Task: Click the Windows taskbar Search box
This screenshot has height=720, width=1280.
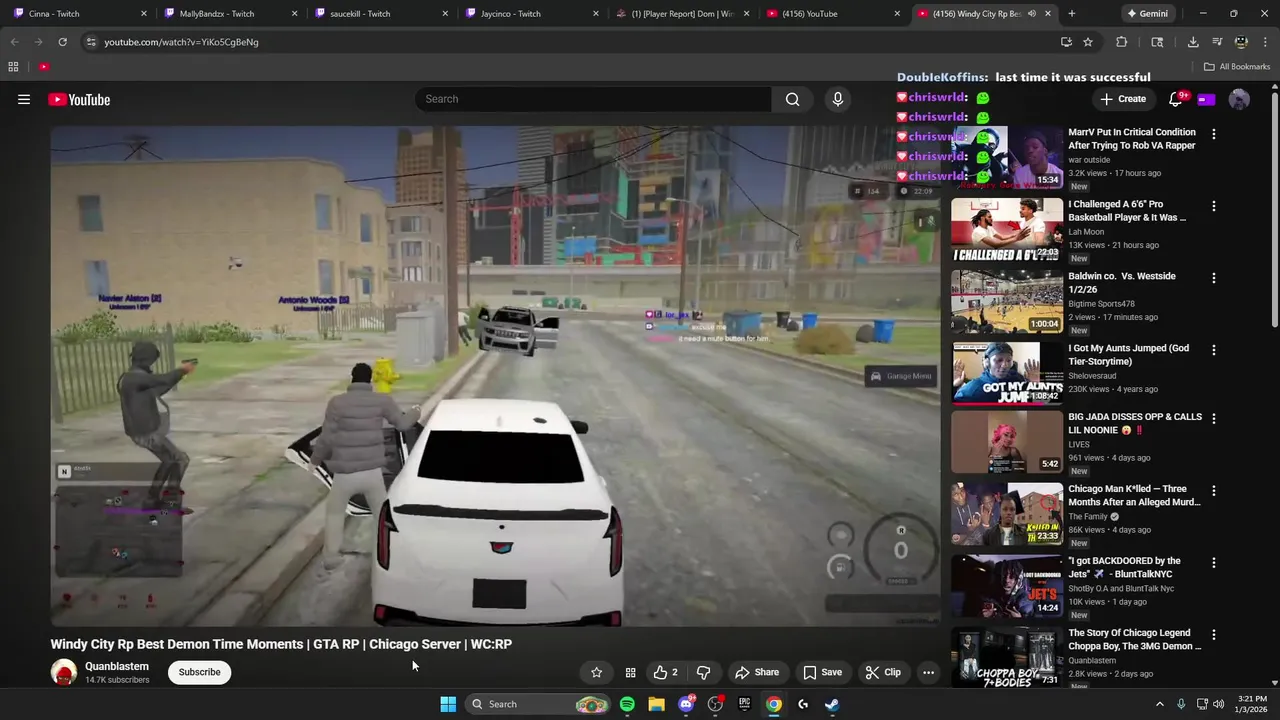Action: click(x=538, y=704)
